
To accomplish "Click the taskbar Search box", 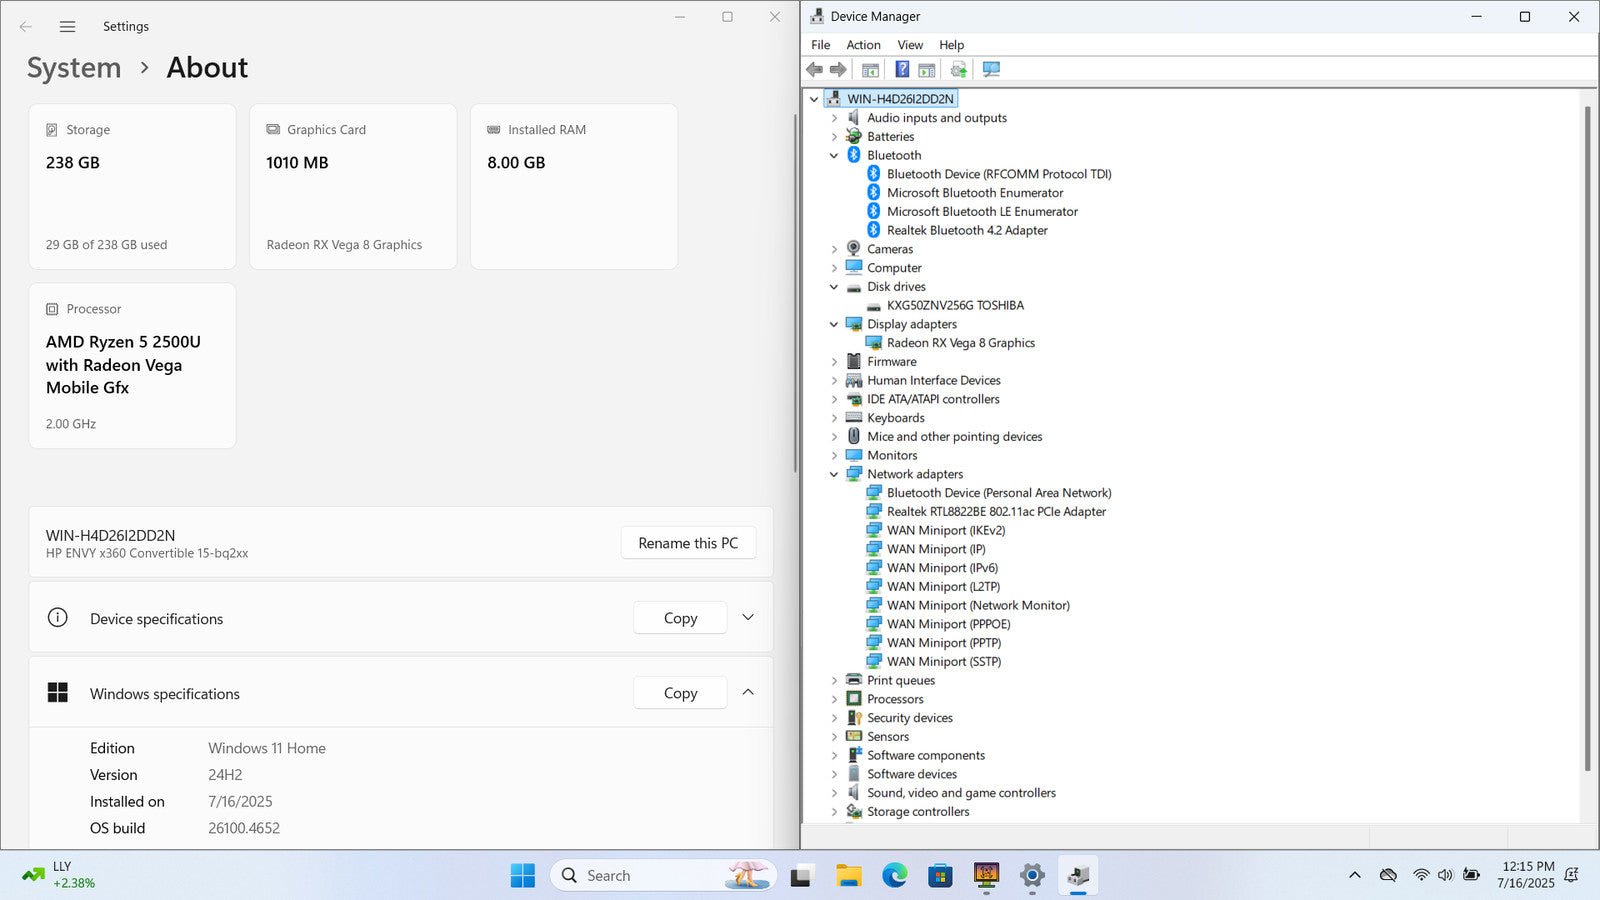I will click(x=663, y=876).
